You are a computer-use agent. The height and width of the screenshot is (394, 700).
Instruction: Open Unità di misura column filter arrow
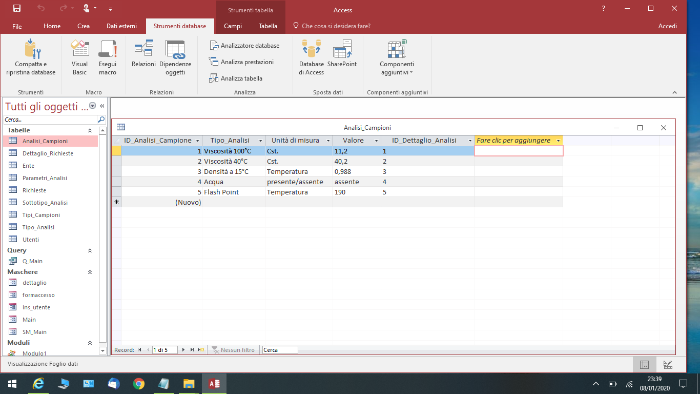(328, 141)
